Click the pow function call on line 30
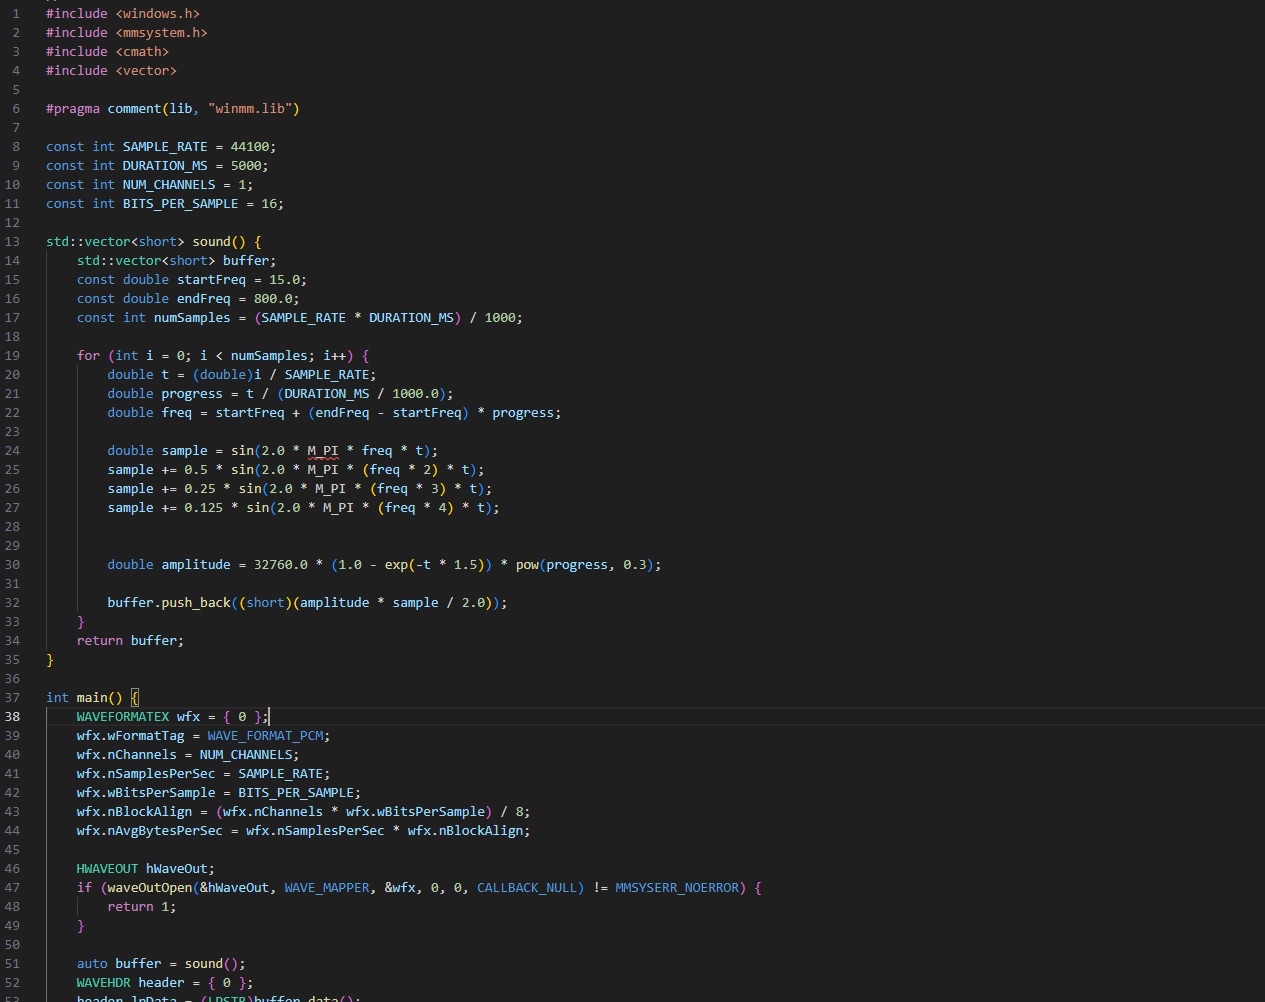Viewport: 1265px width, 1002px height. [x=527, y=565]
